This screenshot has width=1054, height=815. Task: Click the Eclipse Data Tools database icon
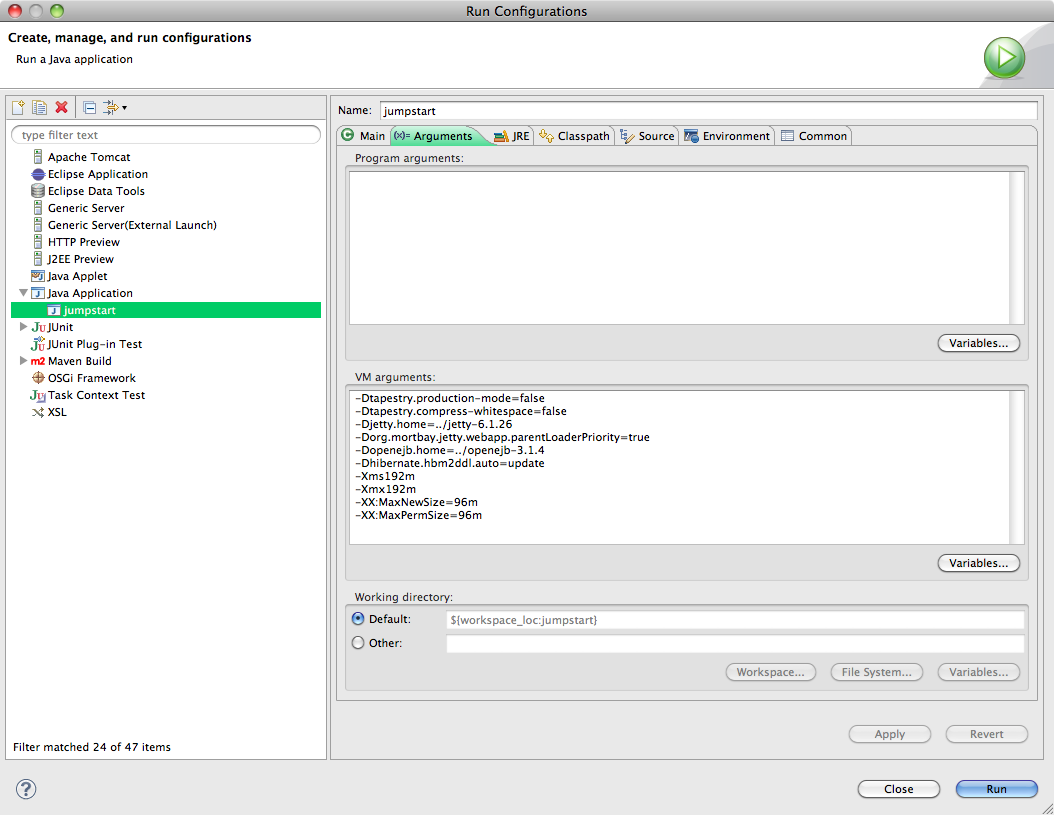(38, 191)
